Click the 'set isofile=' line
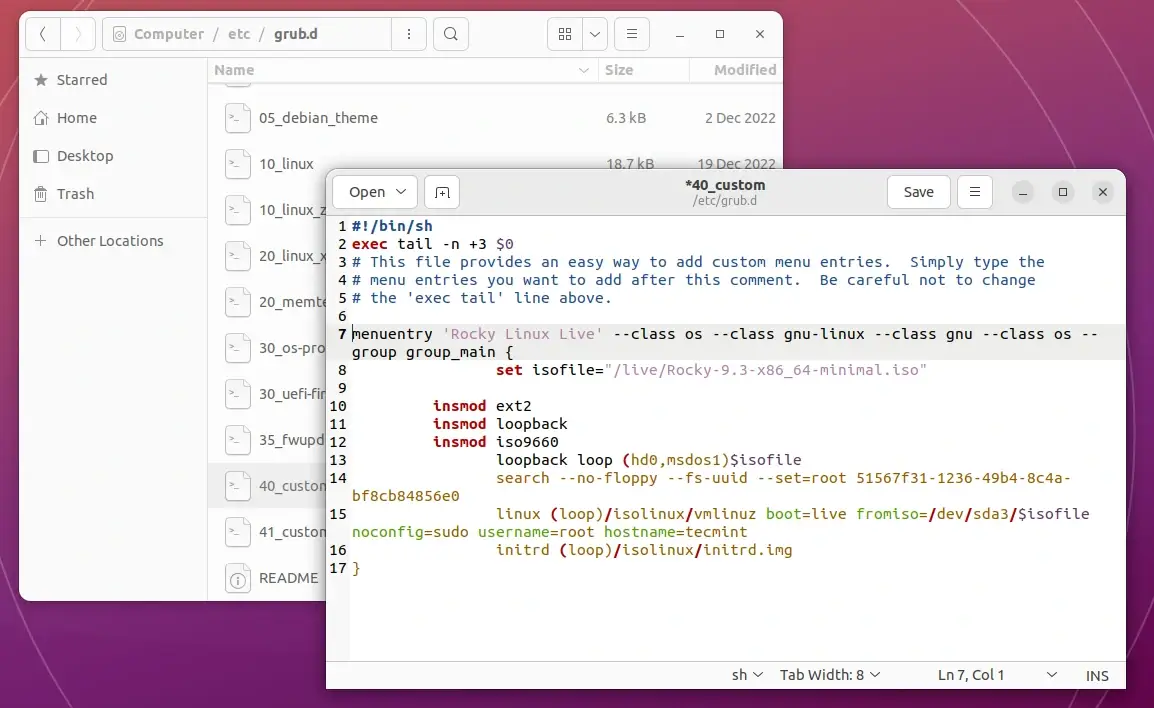 [711, 369]
